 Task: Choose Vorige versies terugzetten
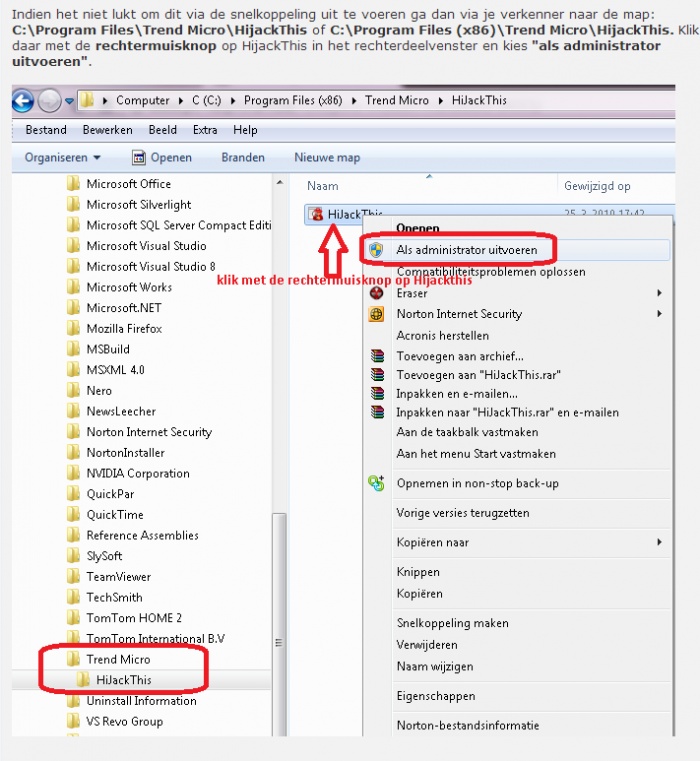pyautogui.click(x=463, y=513)
